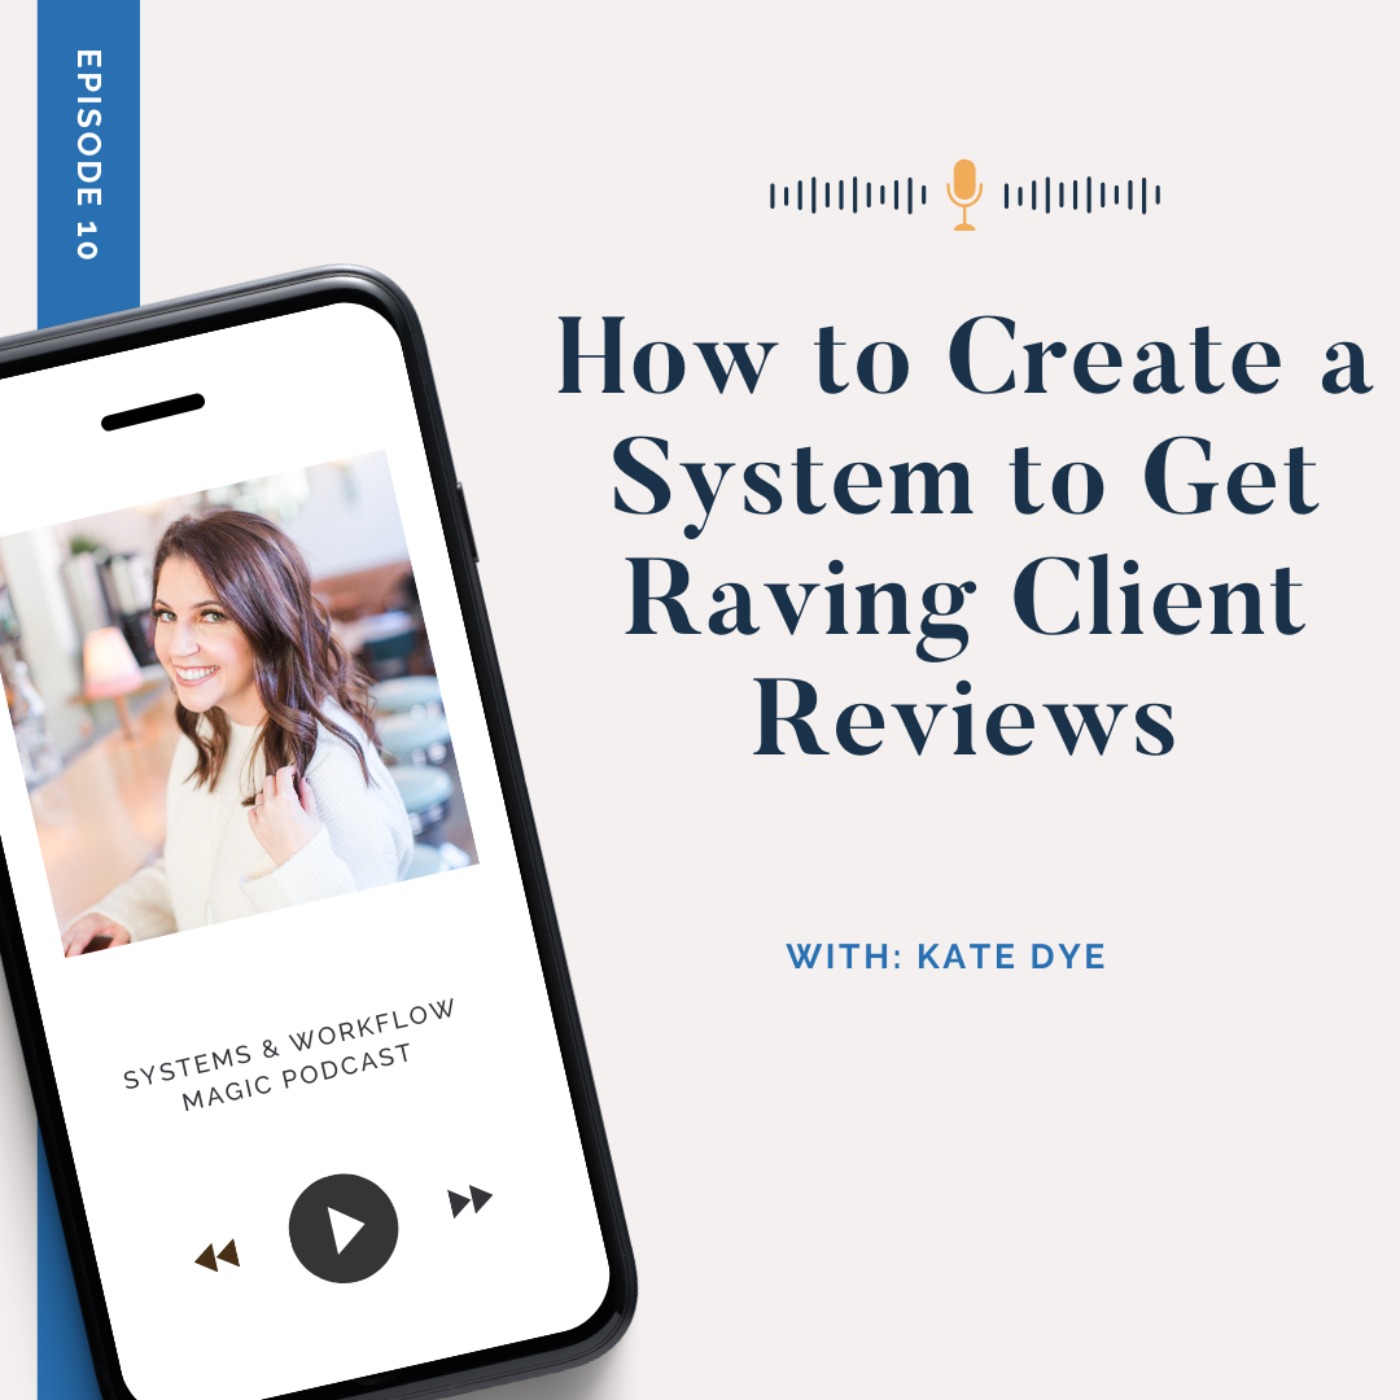
Task: Click the orange microphone icon
Action: pos(964,195)
